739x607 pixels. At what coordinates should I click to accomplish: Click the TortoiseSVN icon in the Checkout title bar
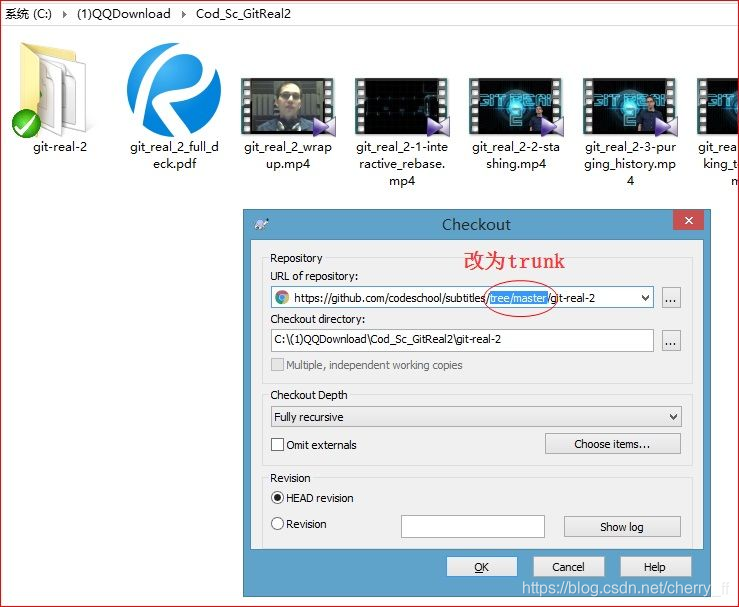262,224
